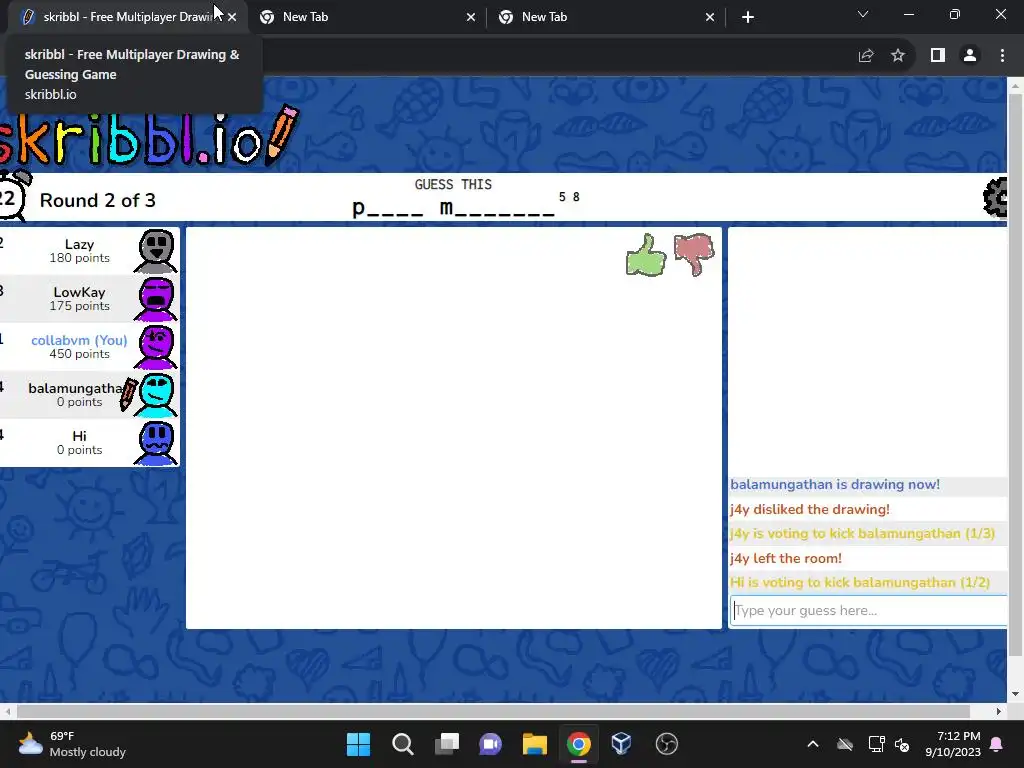Screen dimensions: 1024x768
Task: Click the horizontal page scrollbar
Action: [x=493, y=711]
